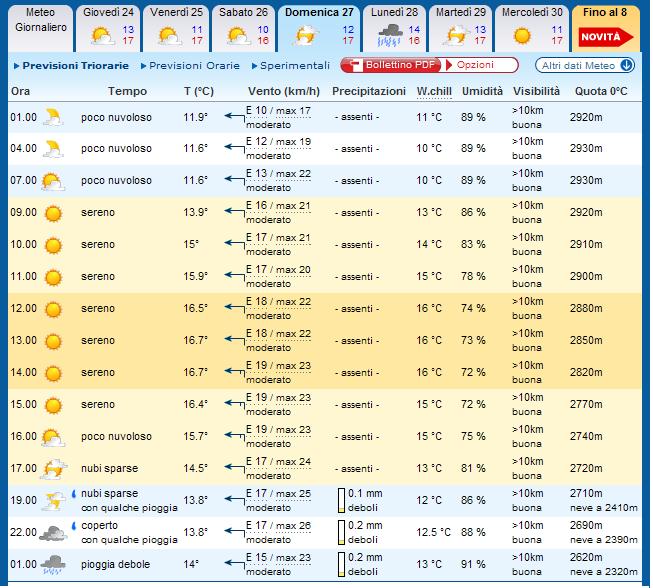Click the wind value 'E 19 / max 23' at 16.00

click(x=278, y=430)
